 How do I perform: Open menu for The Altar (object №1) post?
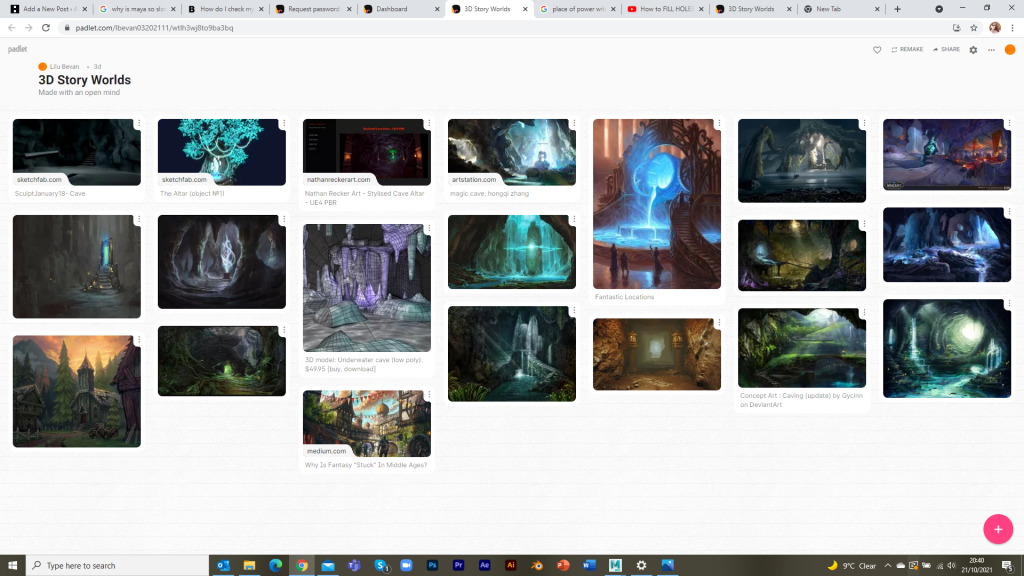(283, 123)
